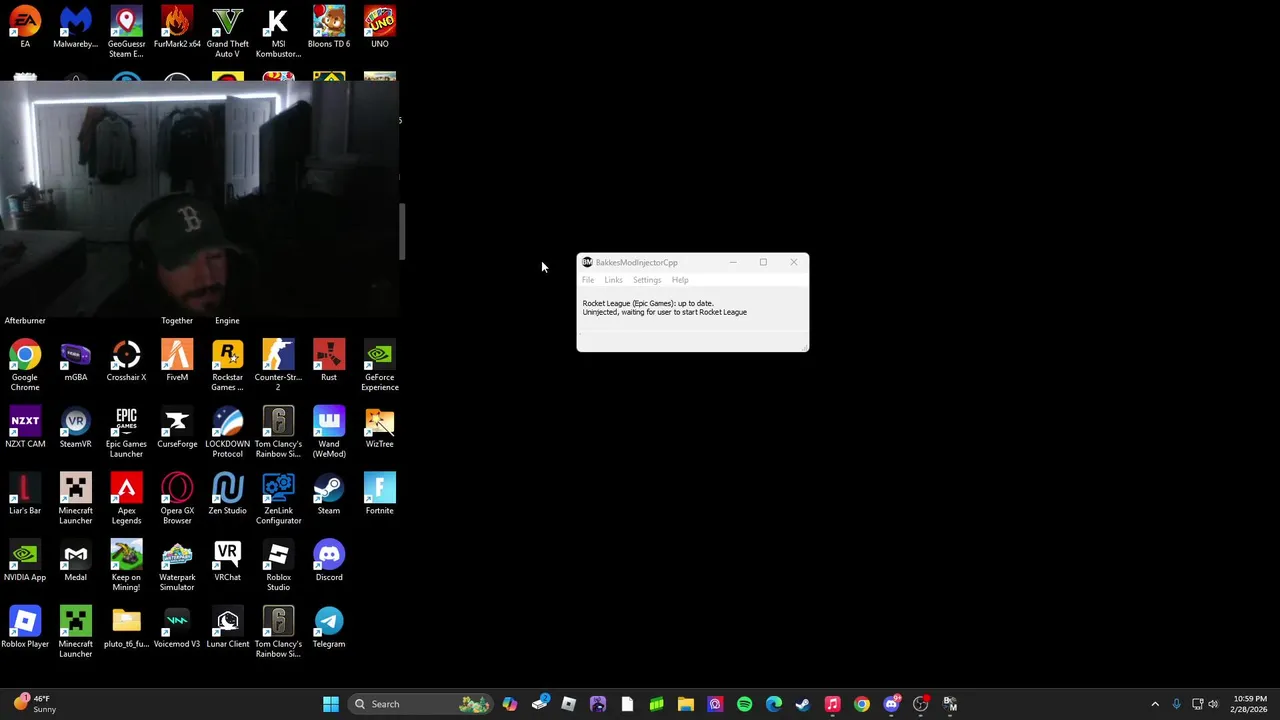The height and width of the screenshot is (720, 1280).
Task: Open the FurMark2 x64 shortcut
Action: tap(177, 27)
